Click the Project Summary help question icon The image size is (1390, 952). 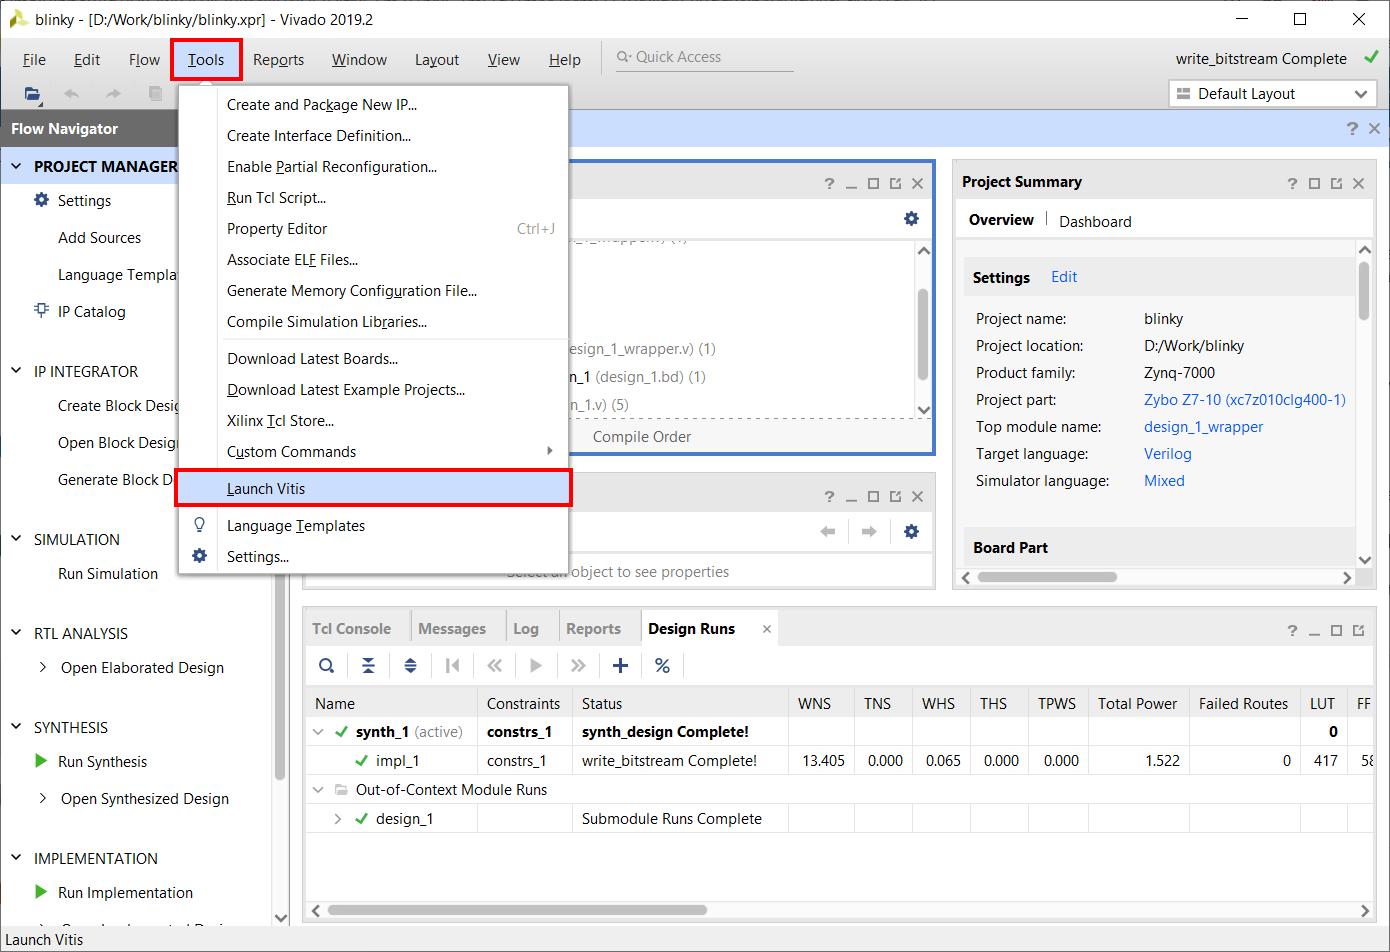(1292, 183)
